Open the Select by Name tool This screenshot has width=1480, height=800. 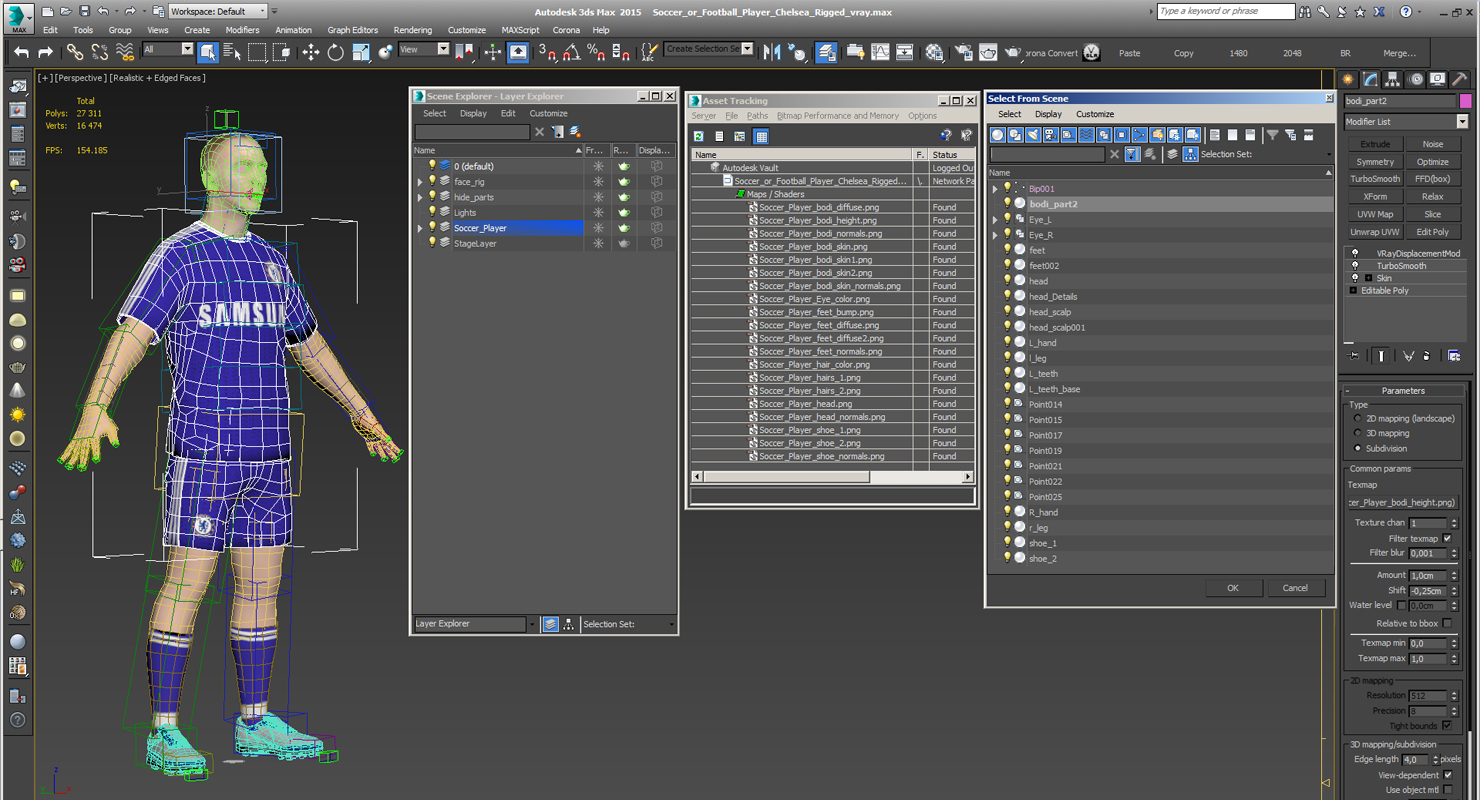[231, 52]
